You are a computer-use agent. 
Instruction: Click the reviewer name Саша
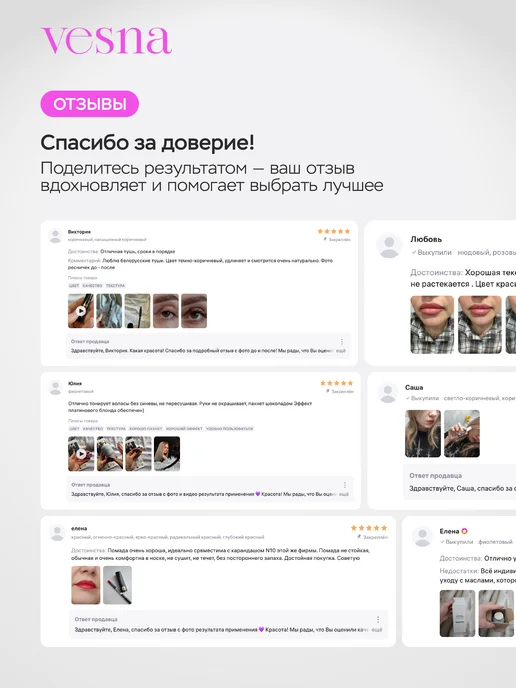[x=414, y=387]
